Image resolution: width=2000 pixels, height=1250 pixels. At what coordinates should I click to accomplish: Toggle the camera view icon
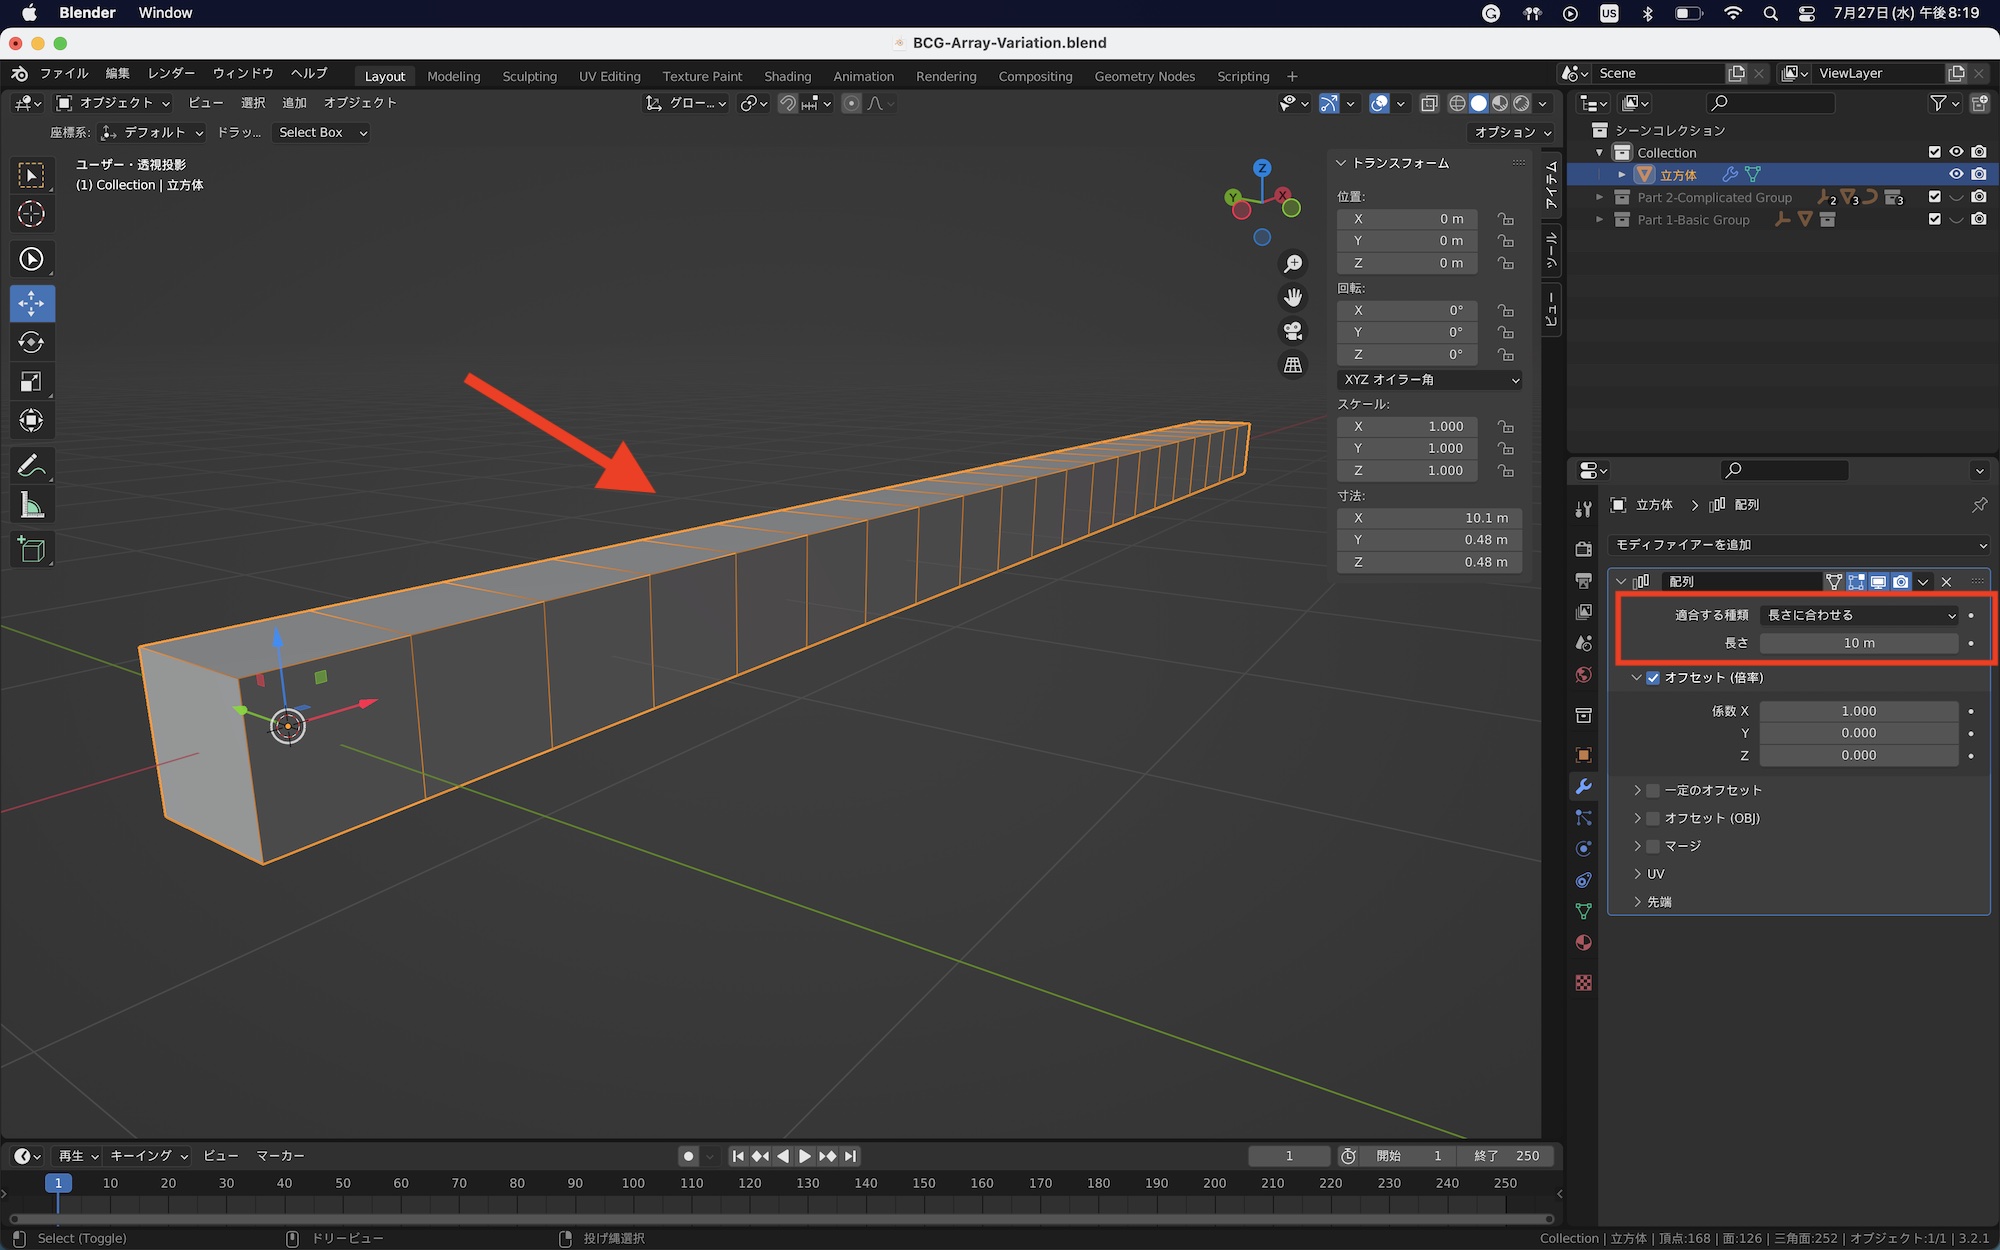[1293, 331]
